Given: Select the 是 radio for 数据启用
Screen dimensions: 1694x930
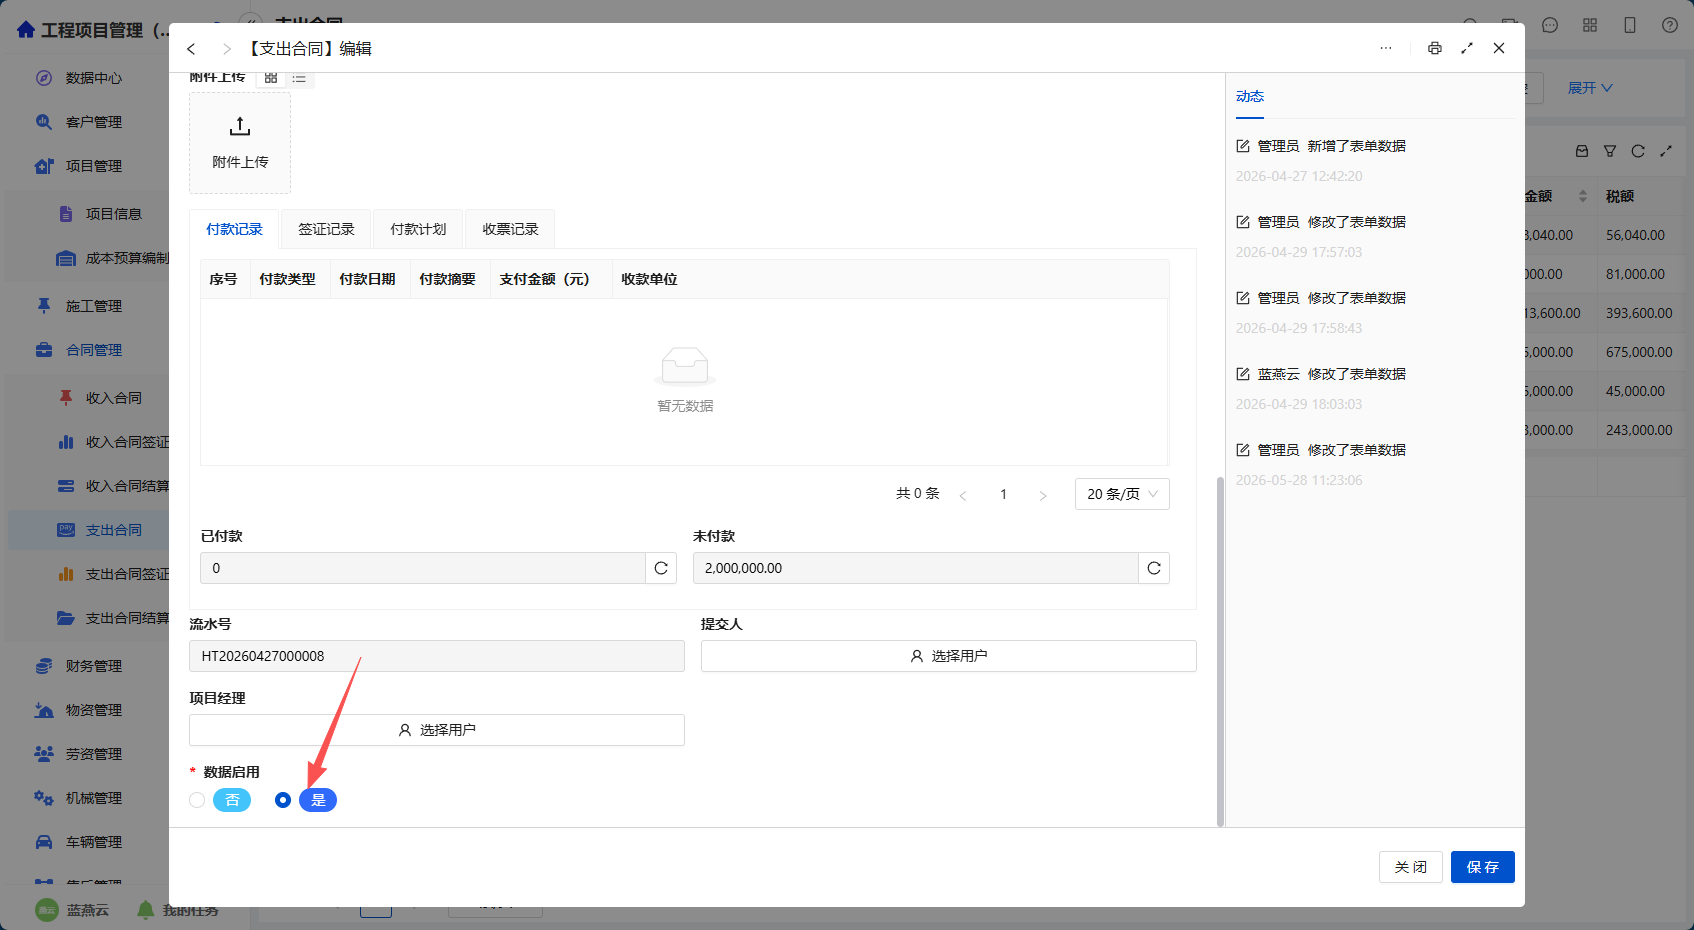Looking at the screenshot, I should (283, 800).
